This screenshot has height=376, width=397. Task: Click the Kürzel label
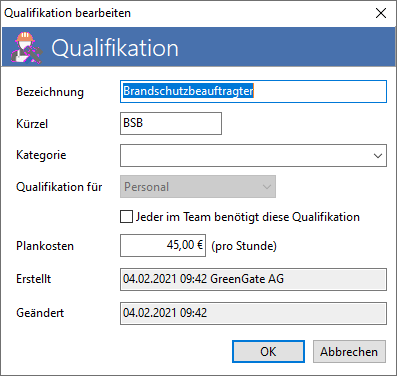point(32,124)
